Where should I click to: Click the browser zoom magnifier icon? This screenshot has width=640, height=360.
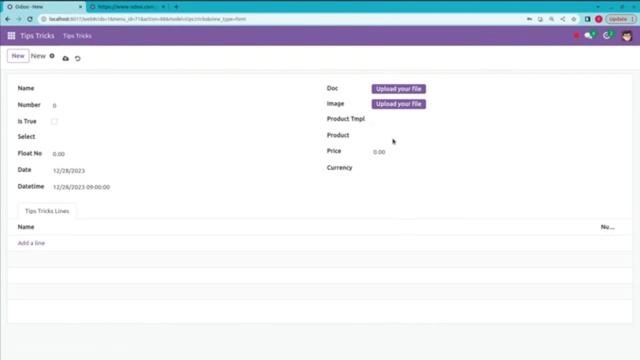[x=551, y=19]
